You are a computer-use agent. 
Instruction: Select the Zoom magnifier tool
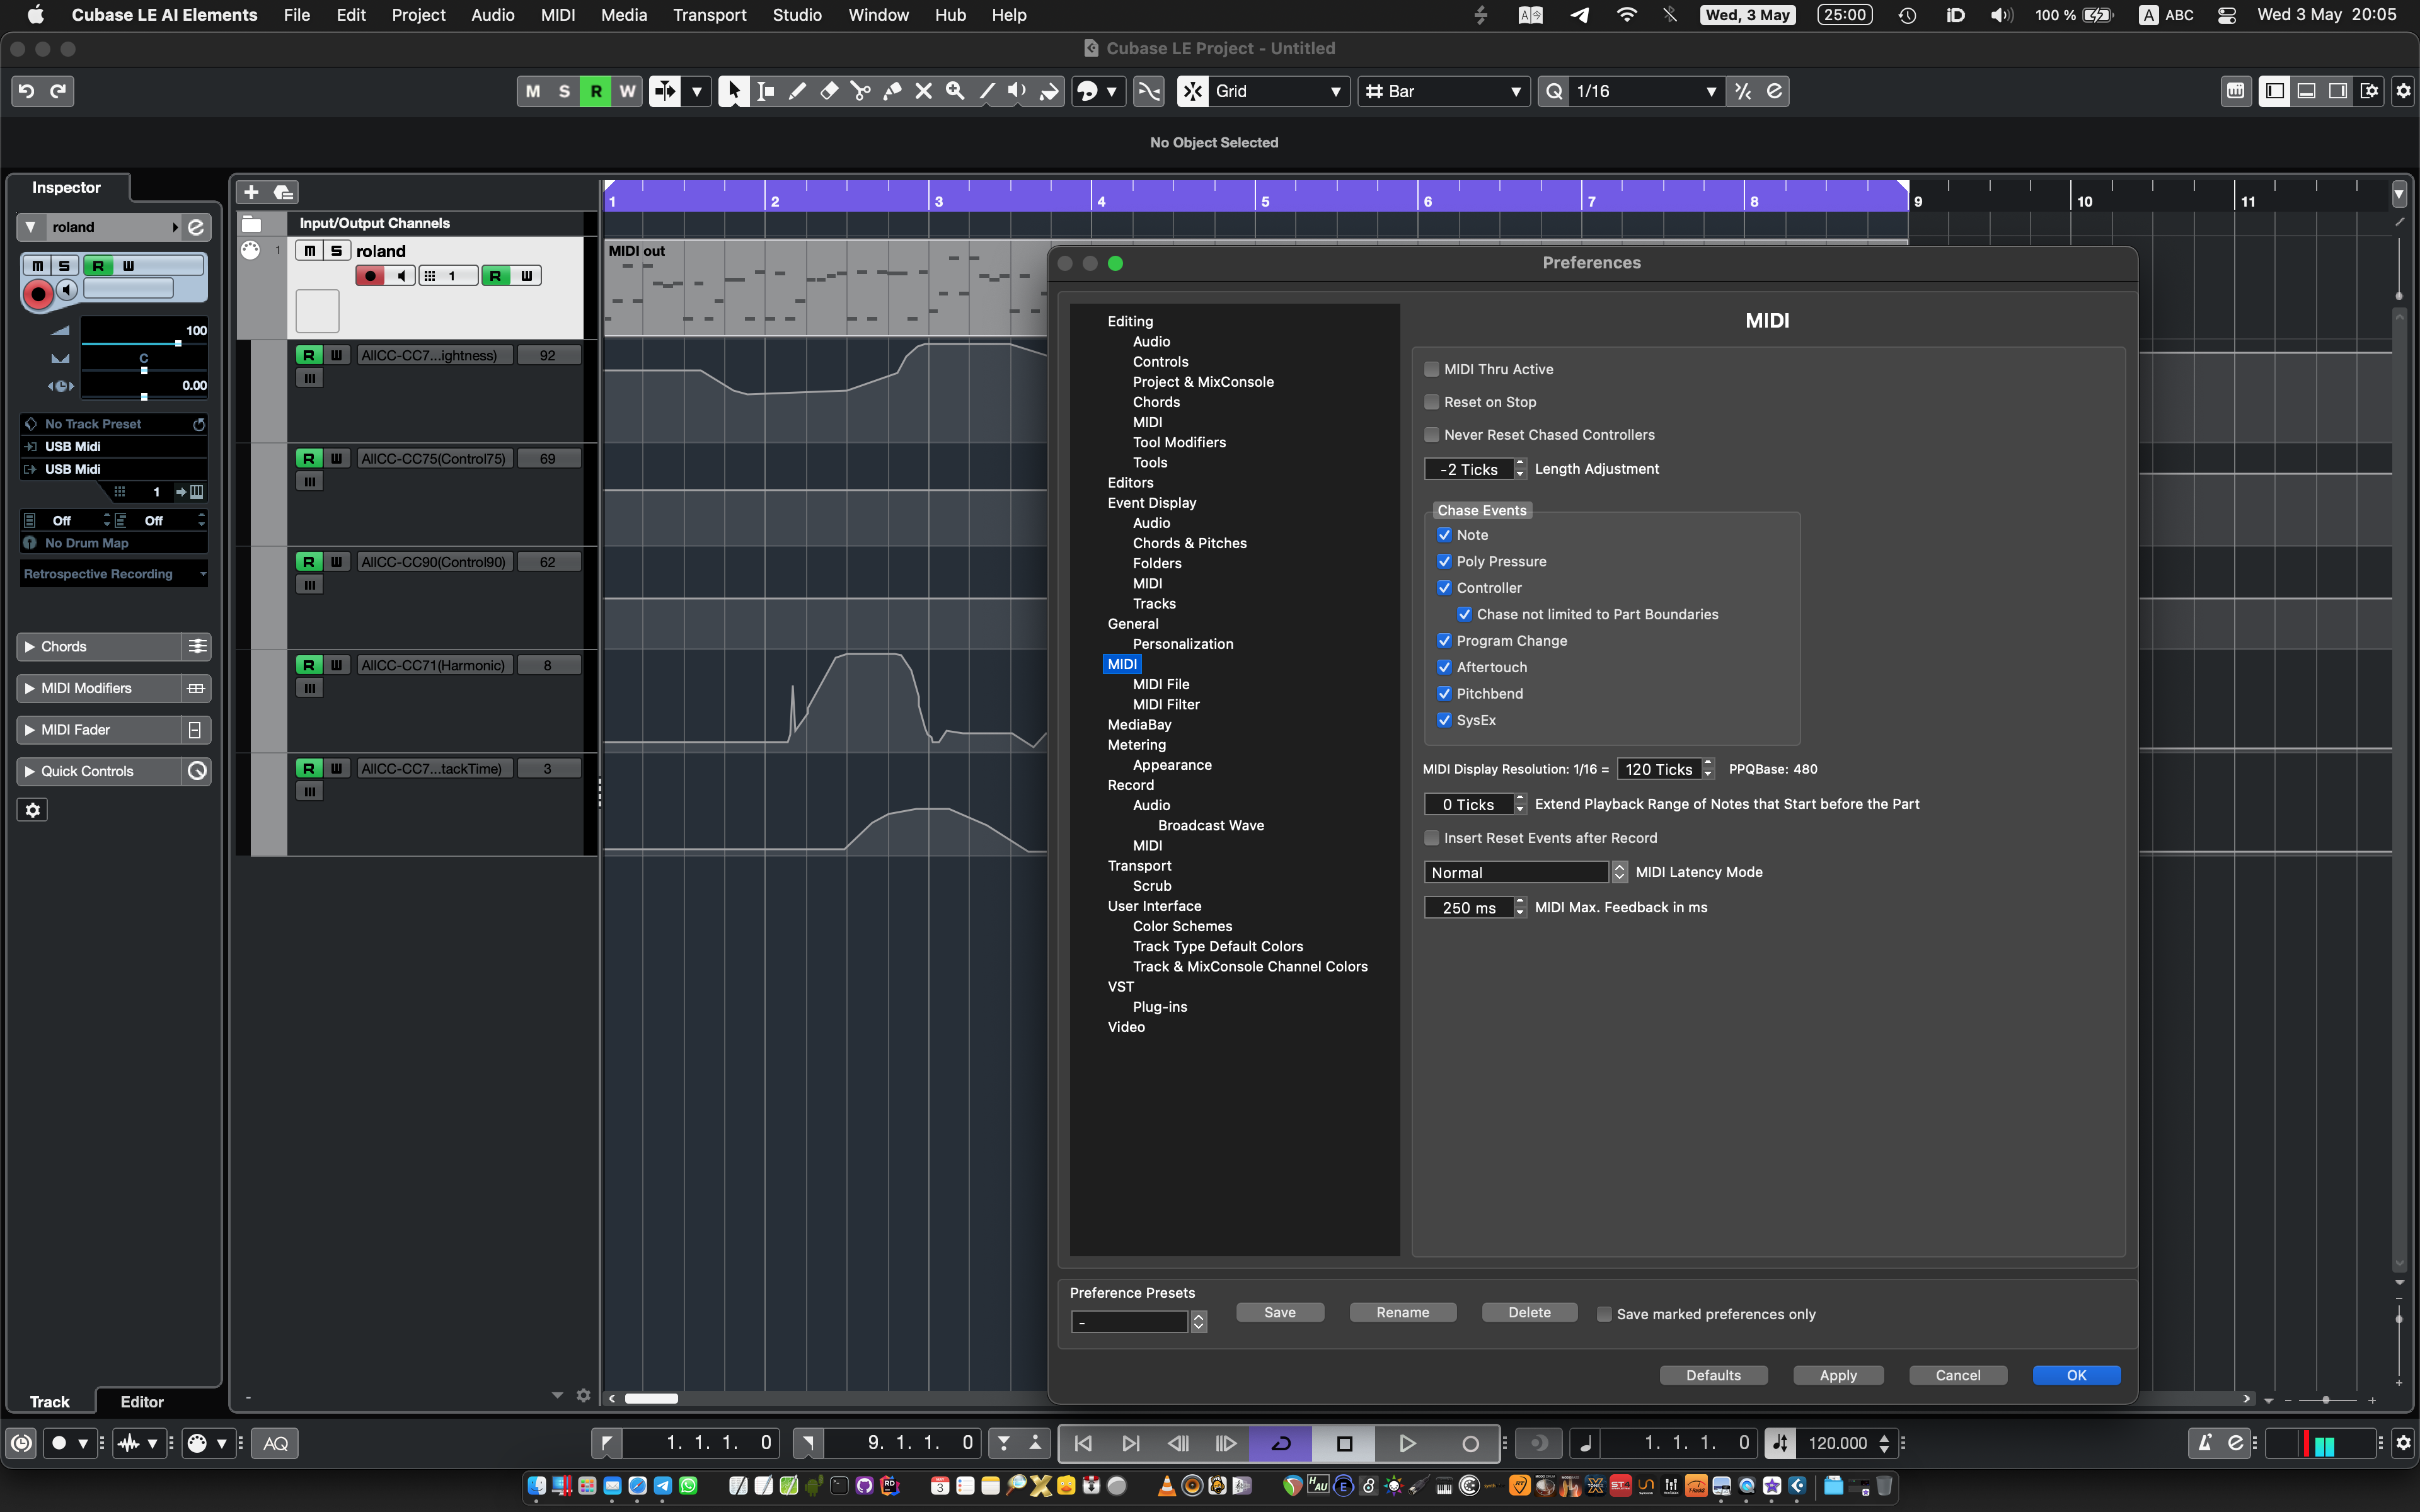(955, 91)
